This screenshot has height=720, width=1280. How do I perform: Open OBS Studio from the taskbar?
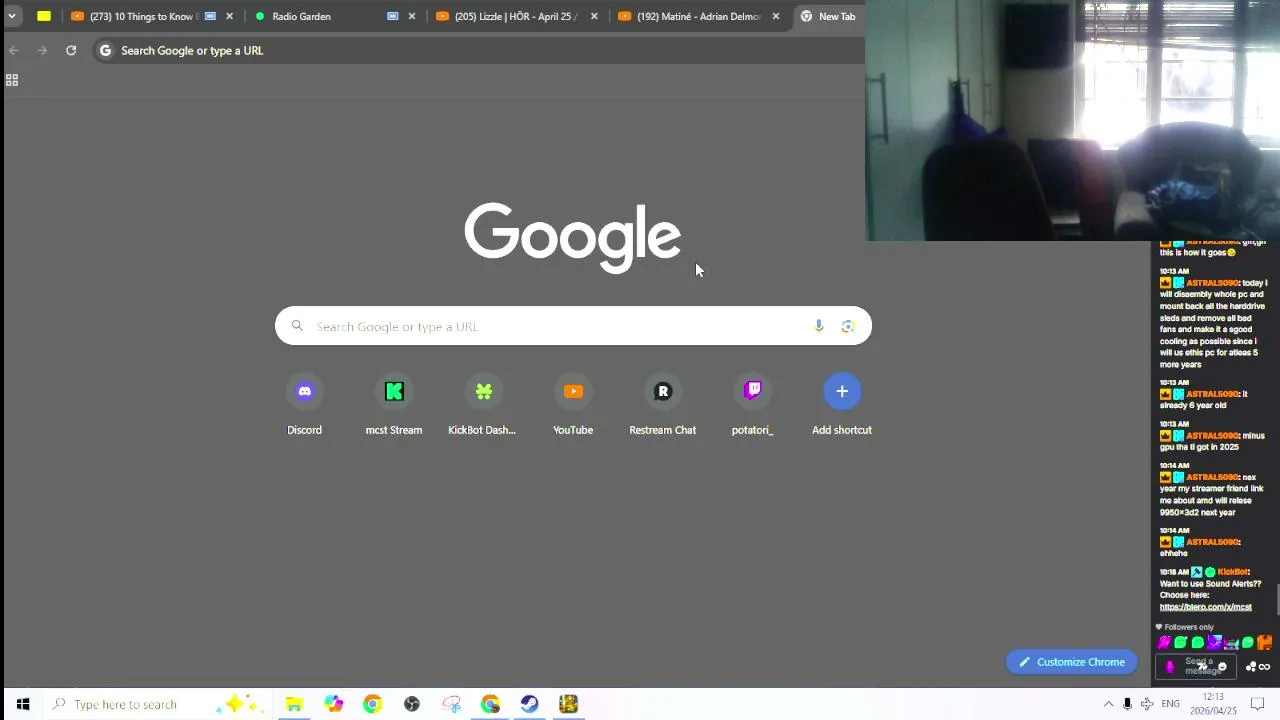pyautogui.click(x=411, y=704)
